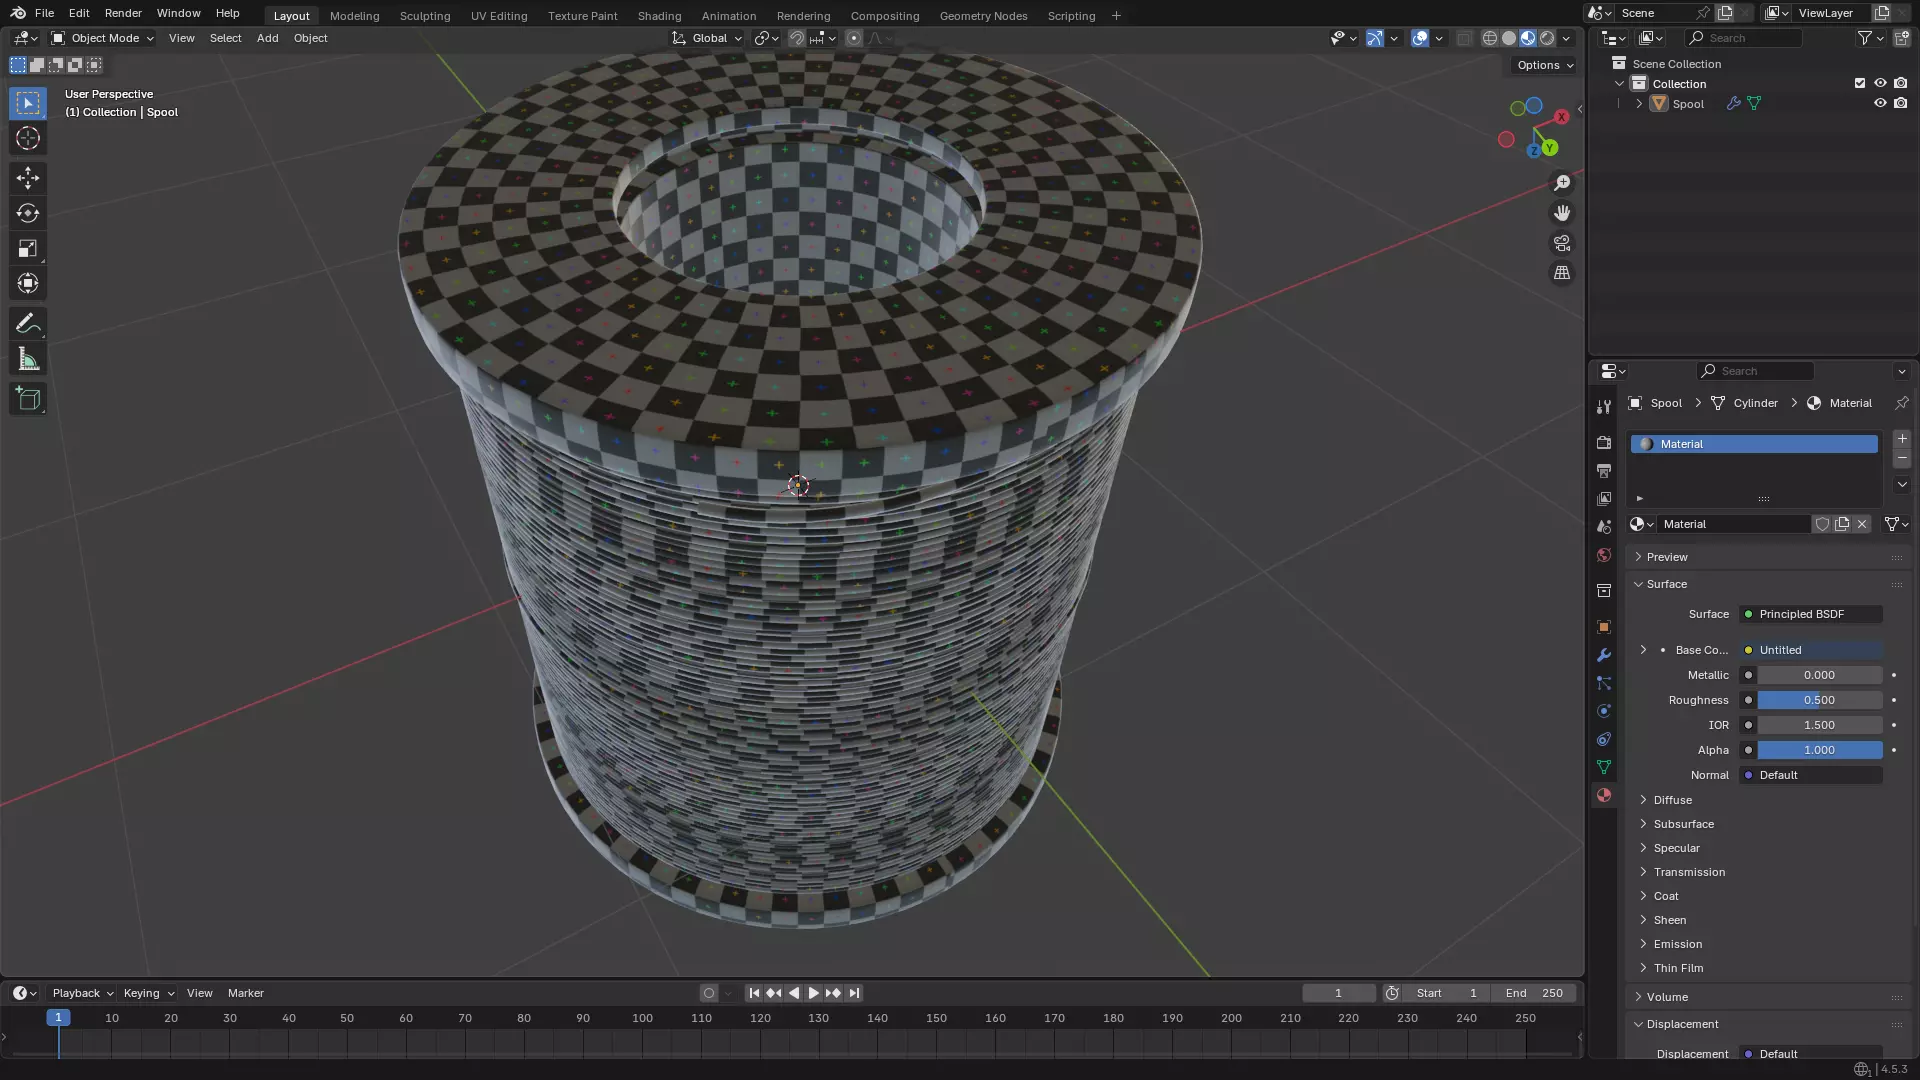Open the Modifiers wrench properties tab

(1604, 655)
